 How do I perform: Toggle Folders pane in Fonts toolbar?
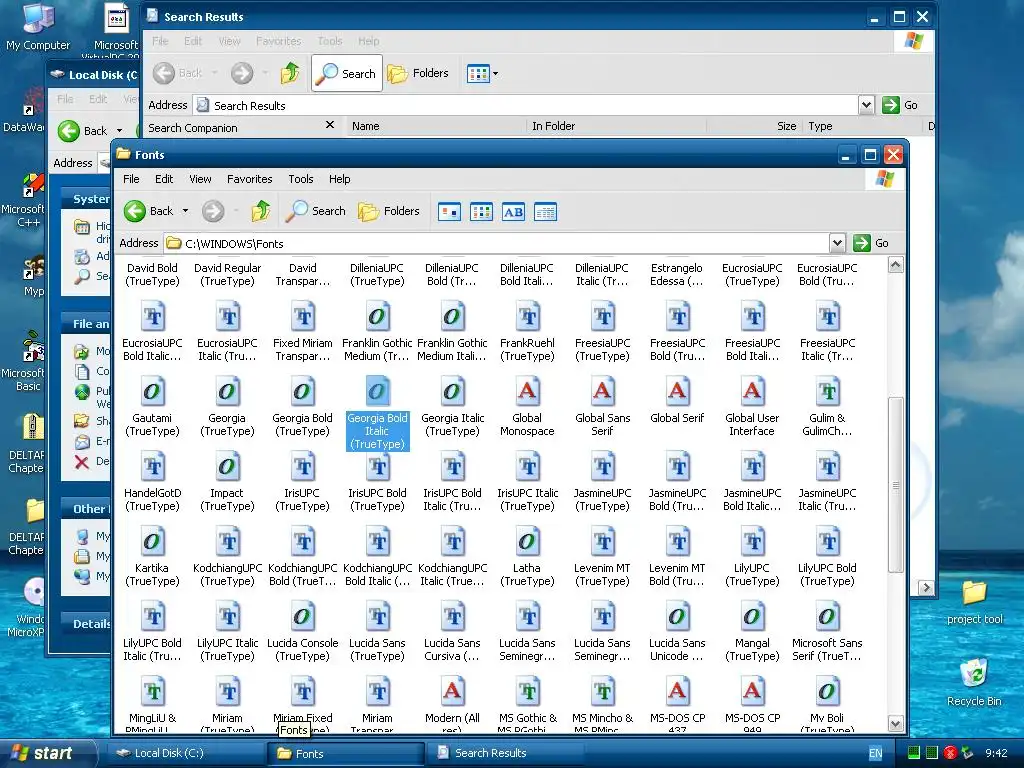click(x=389, y=211)
